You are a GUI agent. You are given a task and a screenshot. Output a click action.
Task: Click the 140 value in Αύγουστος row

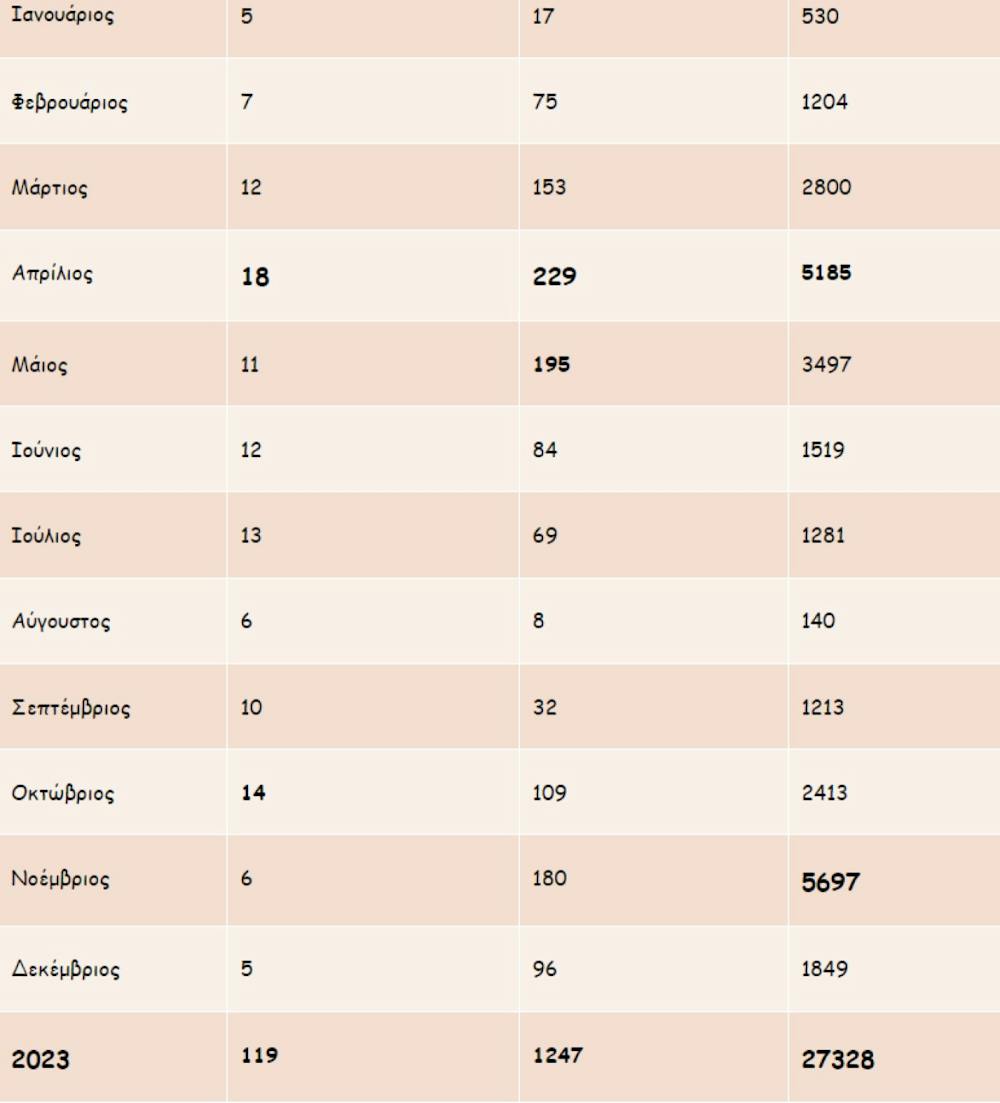pos(818,621)
